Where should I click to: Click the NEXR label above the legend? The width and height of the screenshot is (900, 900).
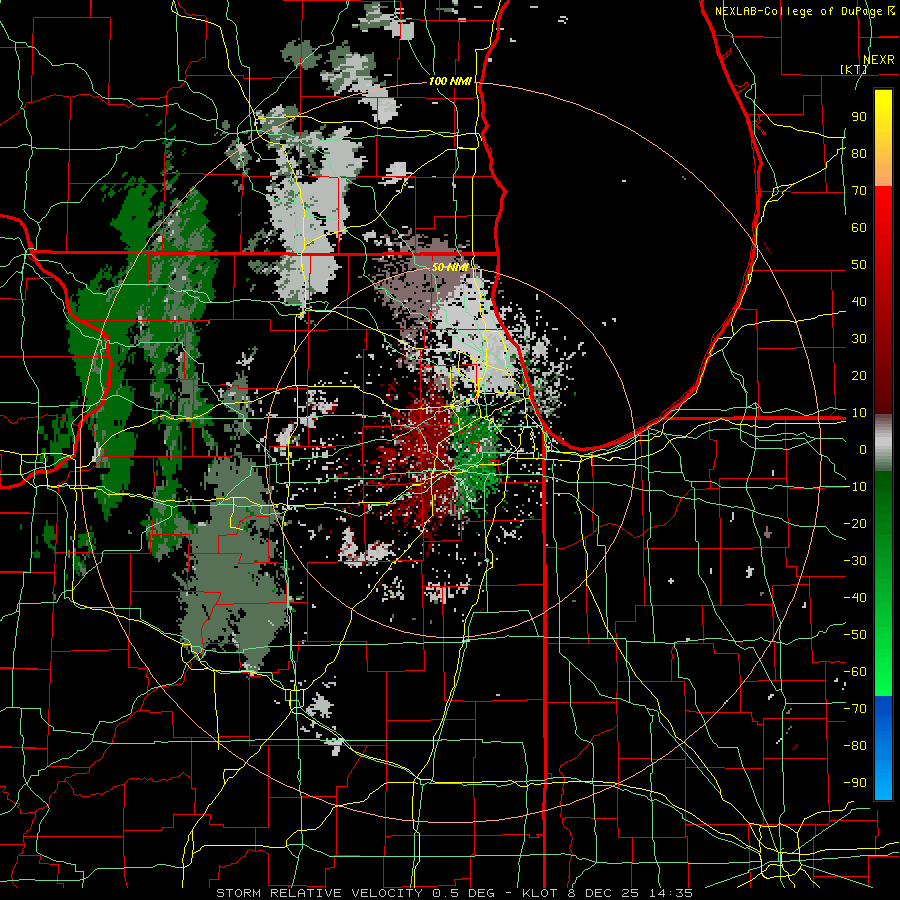878,60
